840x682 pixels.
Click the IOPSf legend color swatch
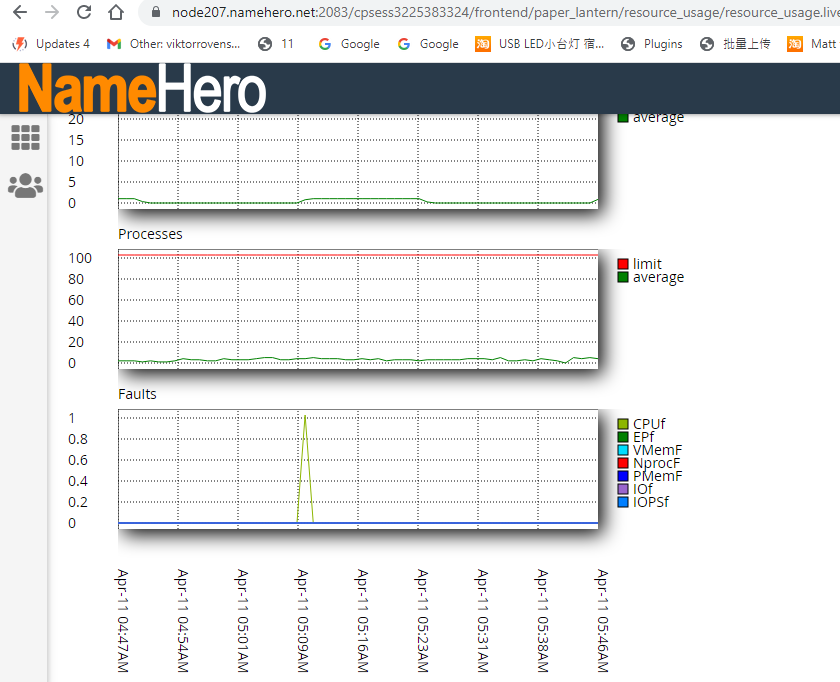pos(623,502)
